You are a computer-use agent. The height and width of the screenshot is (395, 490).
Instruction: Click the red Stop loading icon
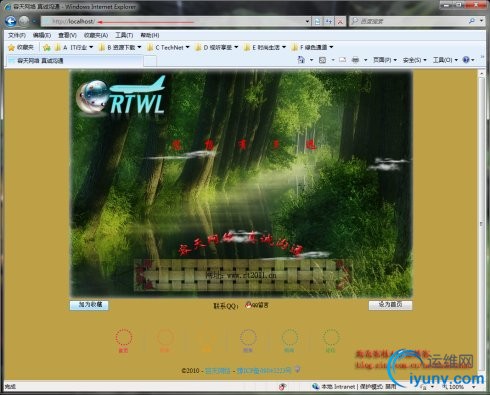340,22
